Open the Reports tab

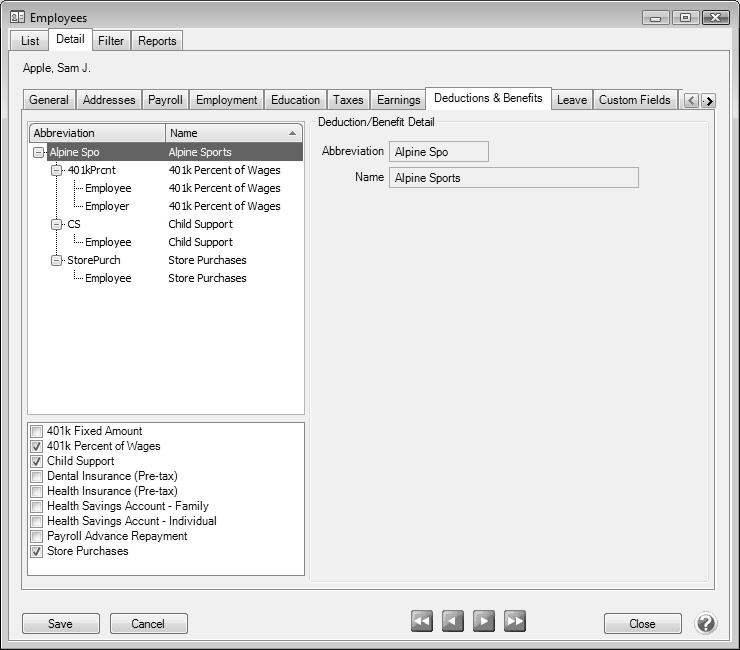click(x=157, y=41)
